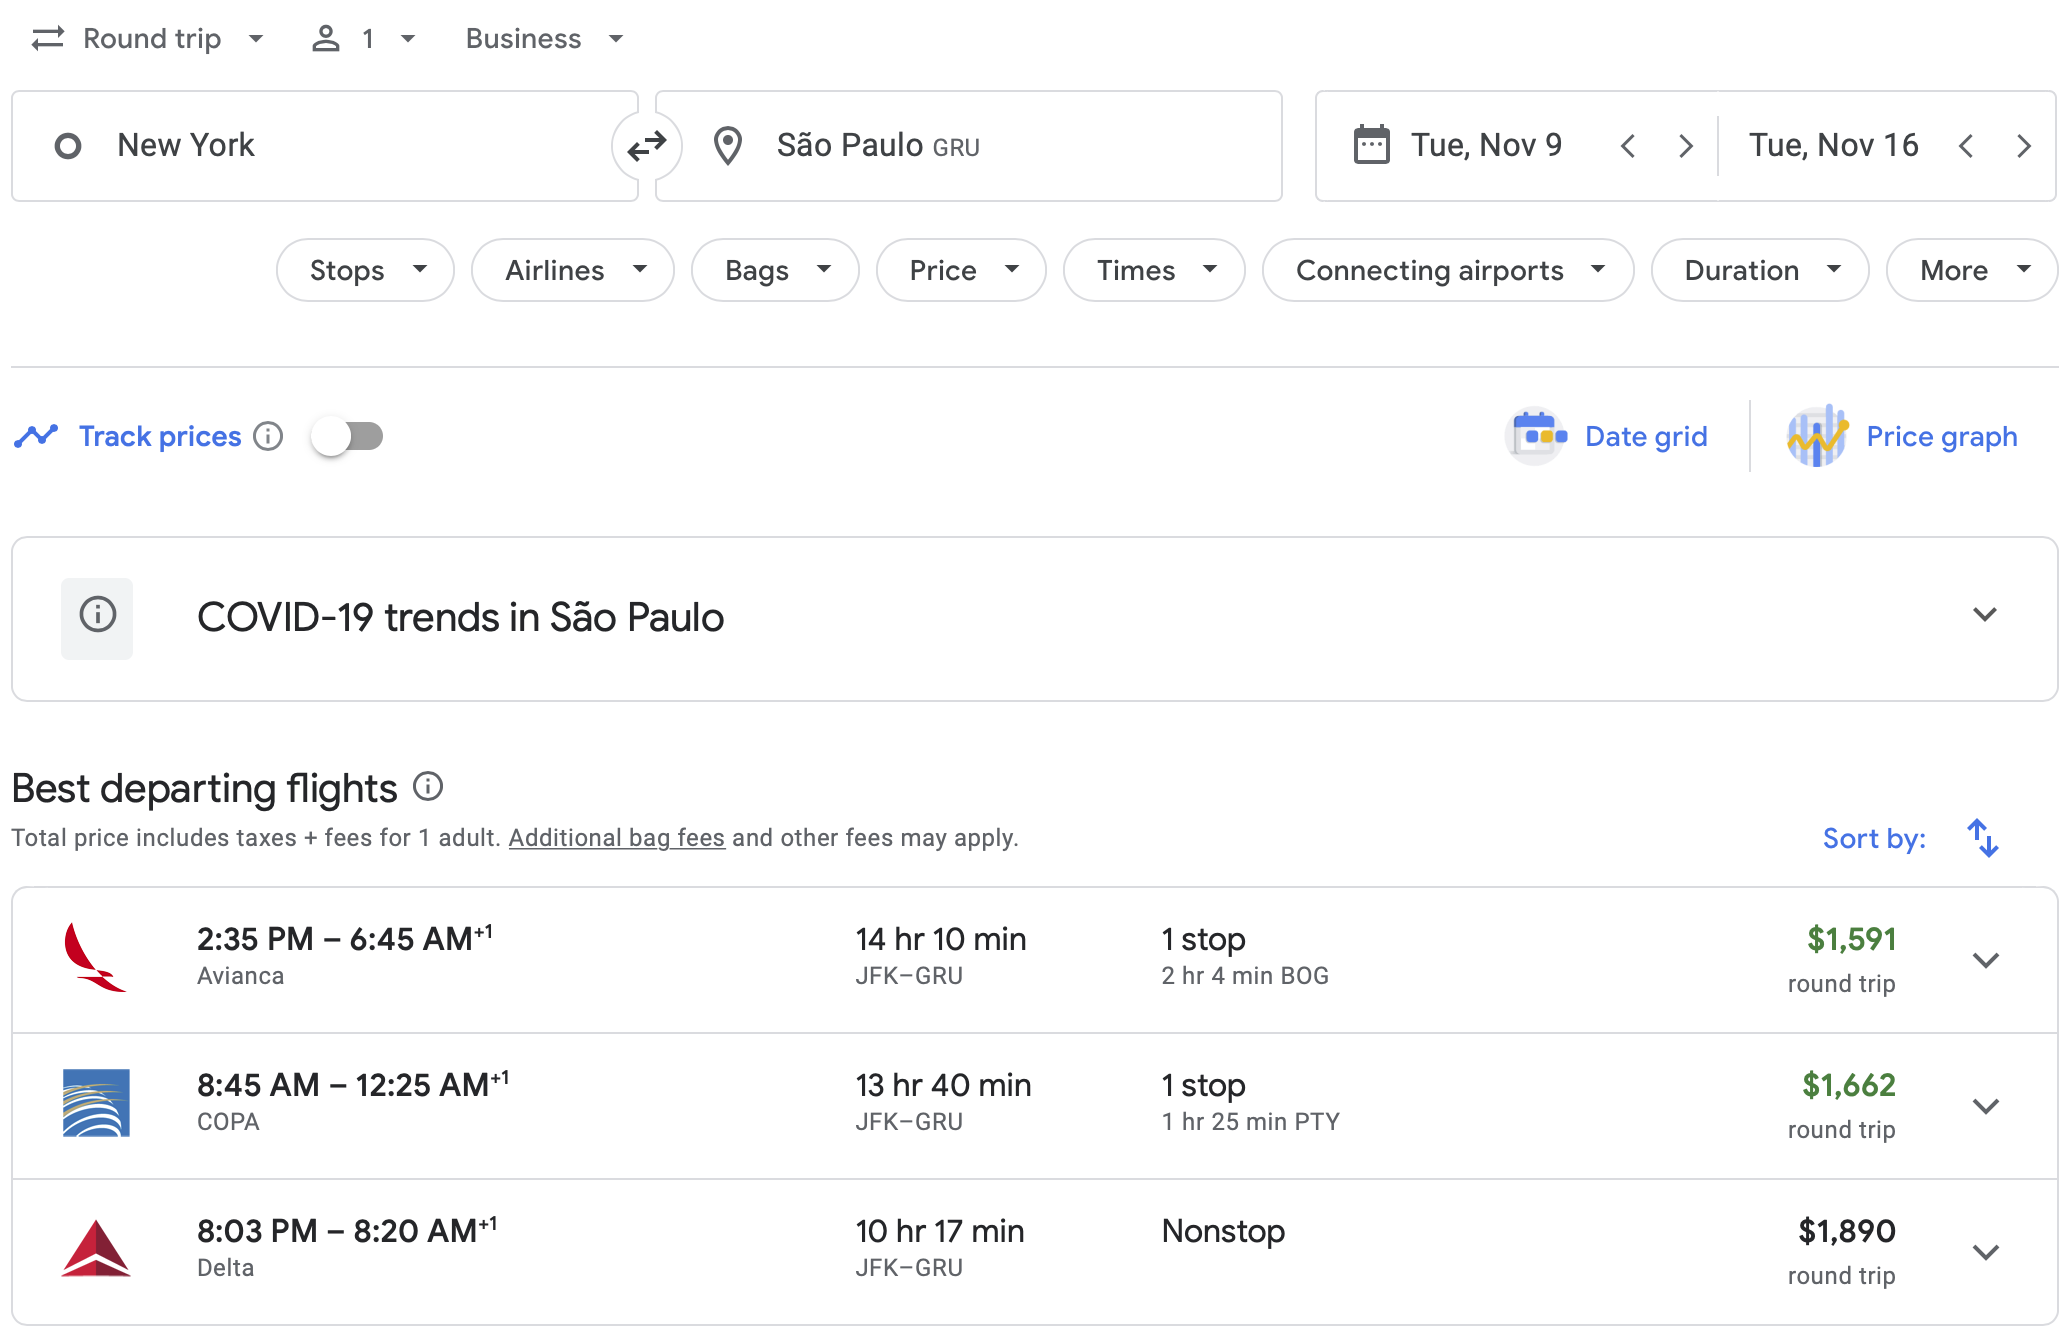Image resolution: width=2068 pixels, height=1340 pixels.
Task: Enable the Track prices toggle
Action: [347, 436]
